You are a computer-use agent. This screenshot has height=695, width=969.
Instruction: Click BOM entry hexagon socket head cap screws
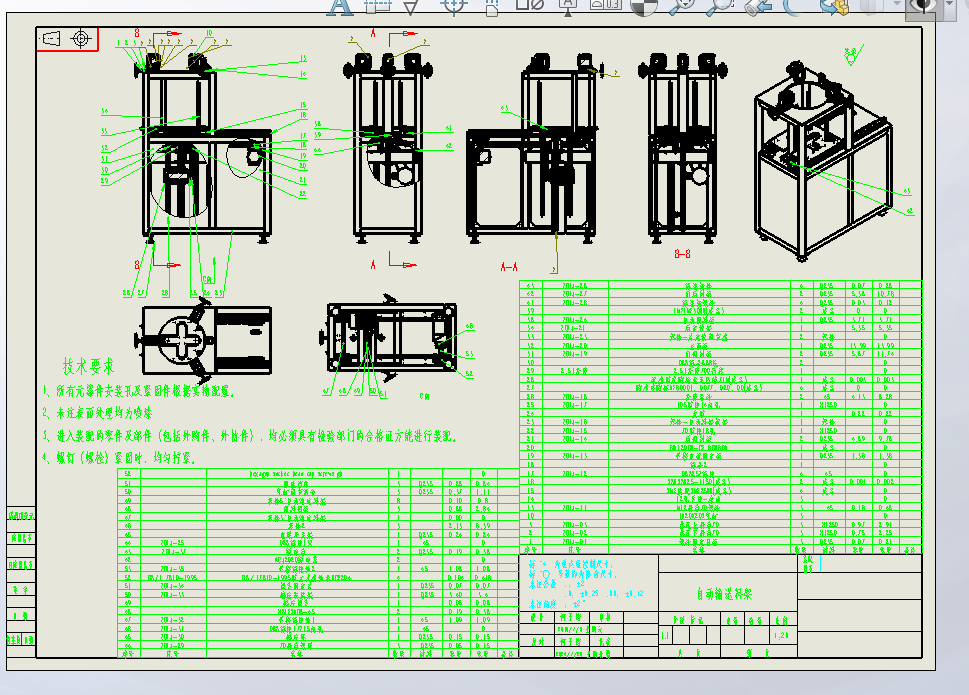pos(296,474)
